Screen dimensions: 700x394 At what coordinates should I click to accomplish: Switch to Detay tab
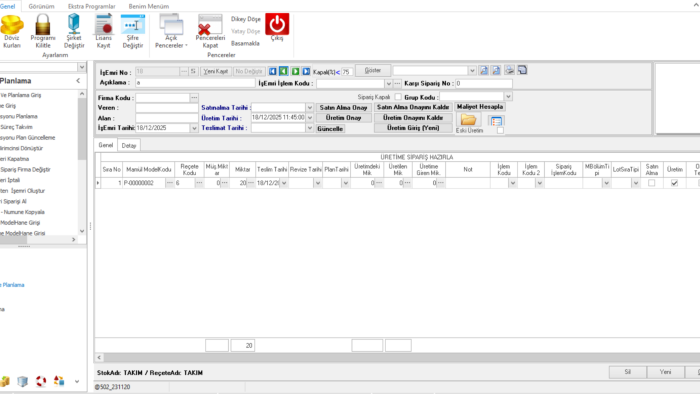(129, 145)
